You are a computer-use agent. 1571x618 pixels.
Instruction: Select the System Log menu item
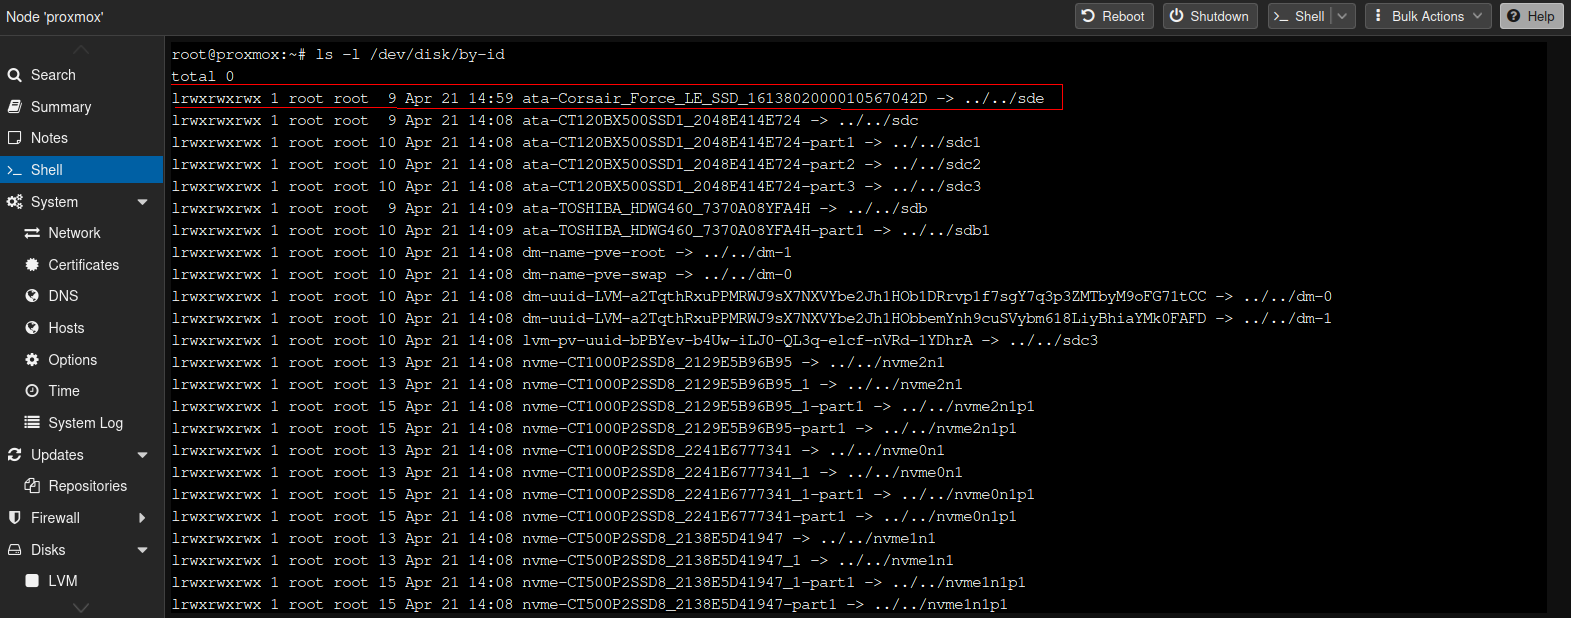(x=82, y=423)
